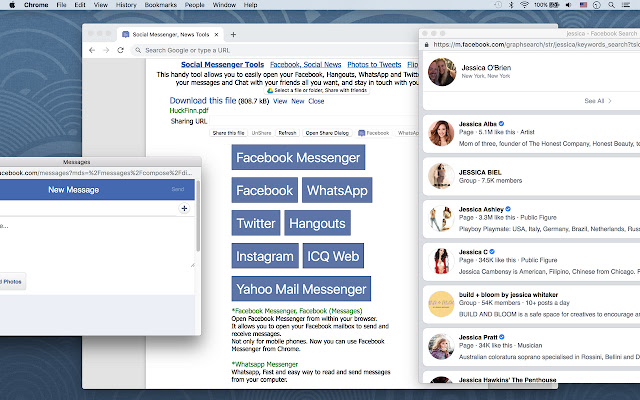
Task: Click the Refresh button
Action: coord(287,133)
